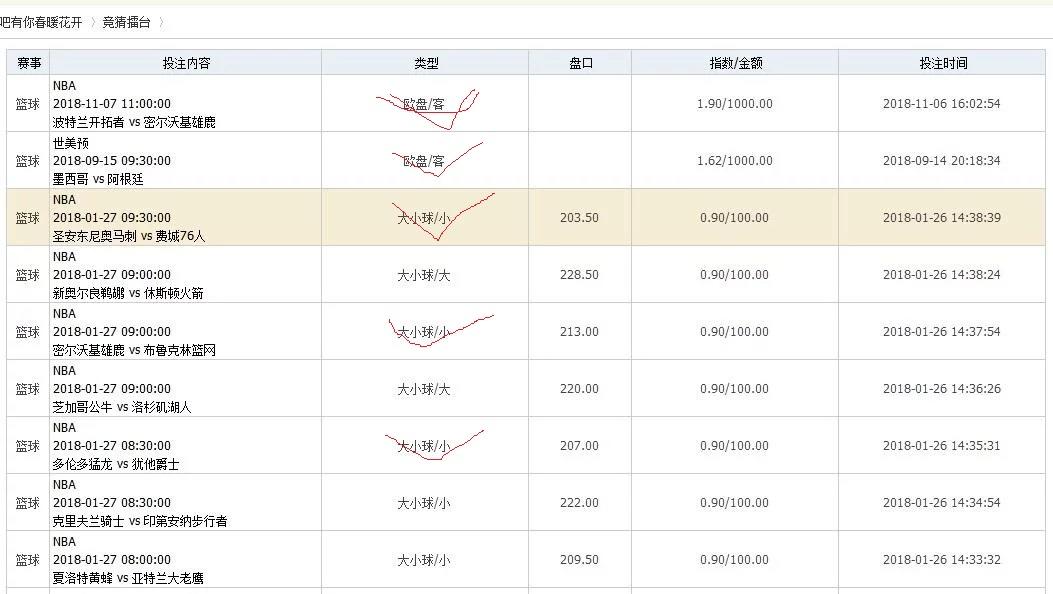1053x594 pixels.
Task: Click the 1.90/1000.00 odds cell
Action: pyautogui.click(x=734, y=104)
